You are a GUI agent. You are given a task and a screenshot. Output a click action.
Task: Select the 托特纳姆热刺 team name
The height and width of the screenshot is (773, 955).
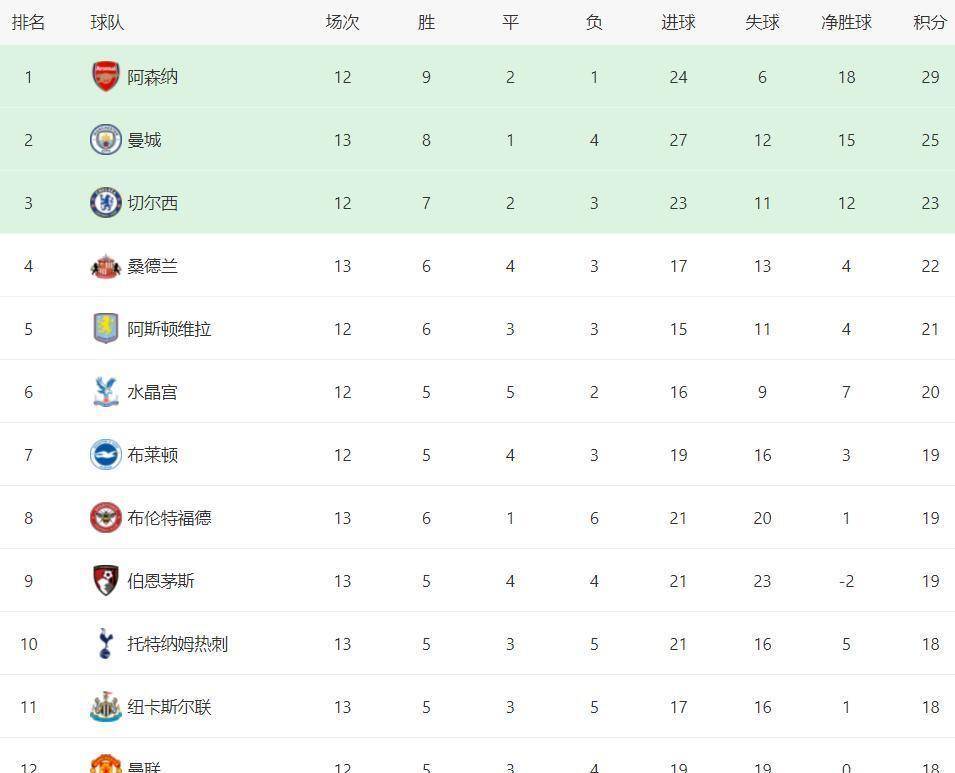click(x=177, y=644)
